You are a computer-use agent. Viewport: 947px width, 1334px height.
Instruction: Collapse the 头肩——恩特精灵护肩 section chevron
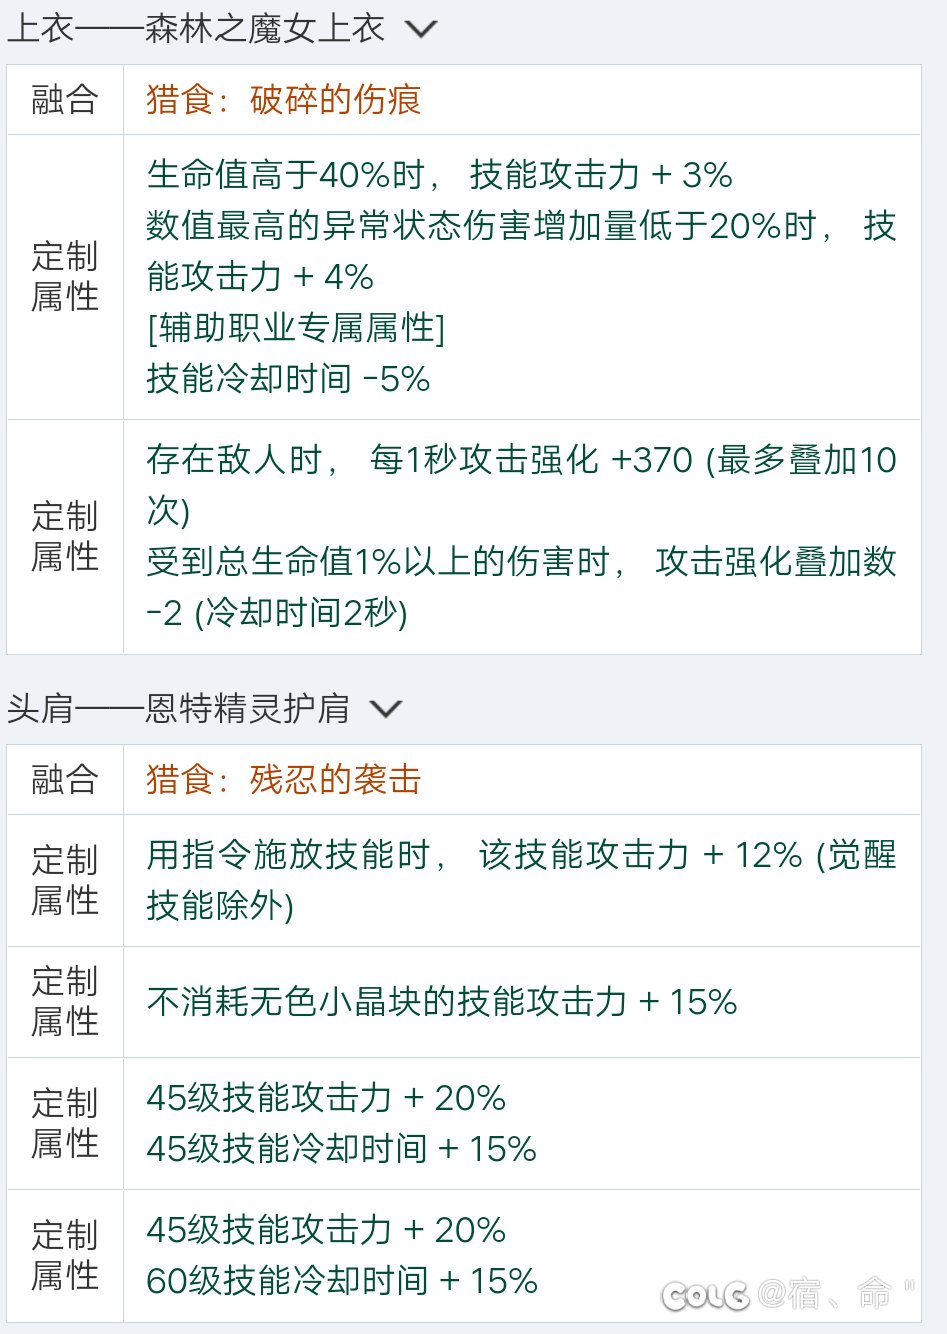[385, 709]
